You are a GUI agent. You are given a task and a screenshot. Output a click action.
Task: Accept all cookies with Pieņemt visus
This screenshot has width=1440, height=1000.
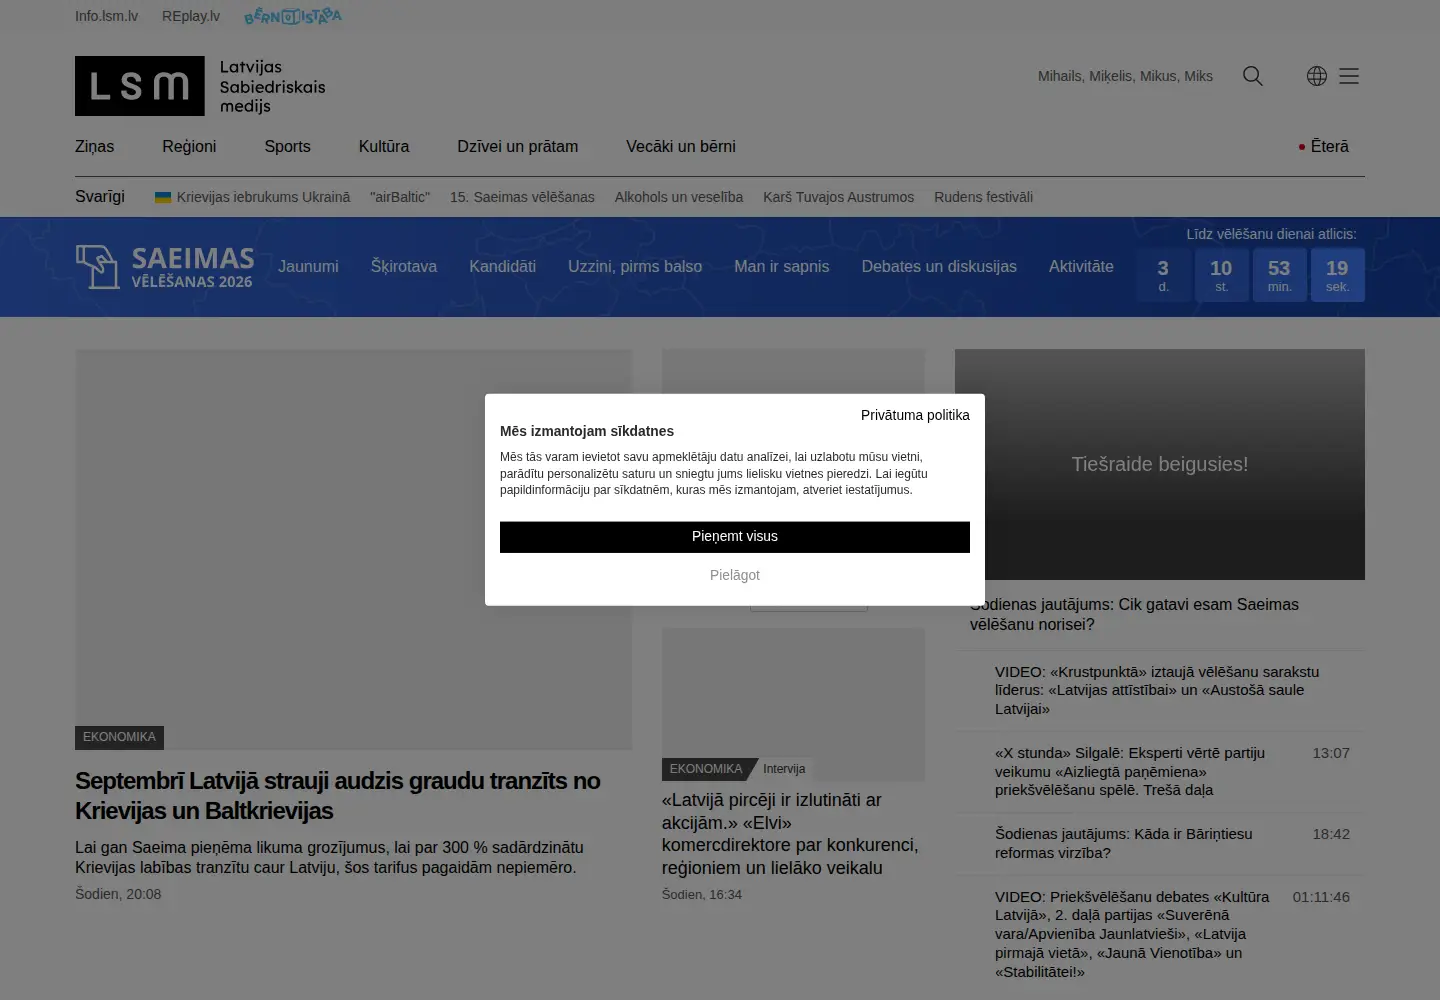pyautogui.click(x=735, y=537)
